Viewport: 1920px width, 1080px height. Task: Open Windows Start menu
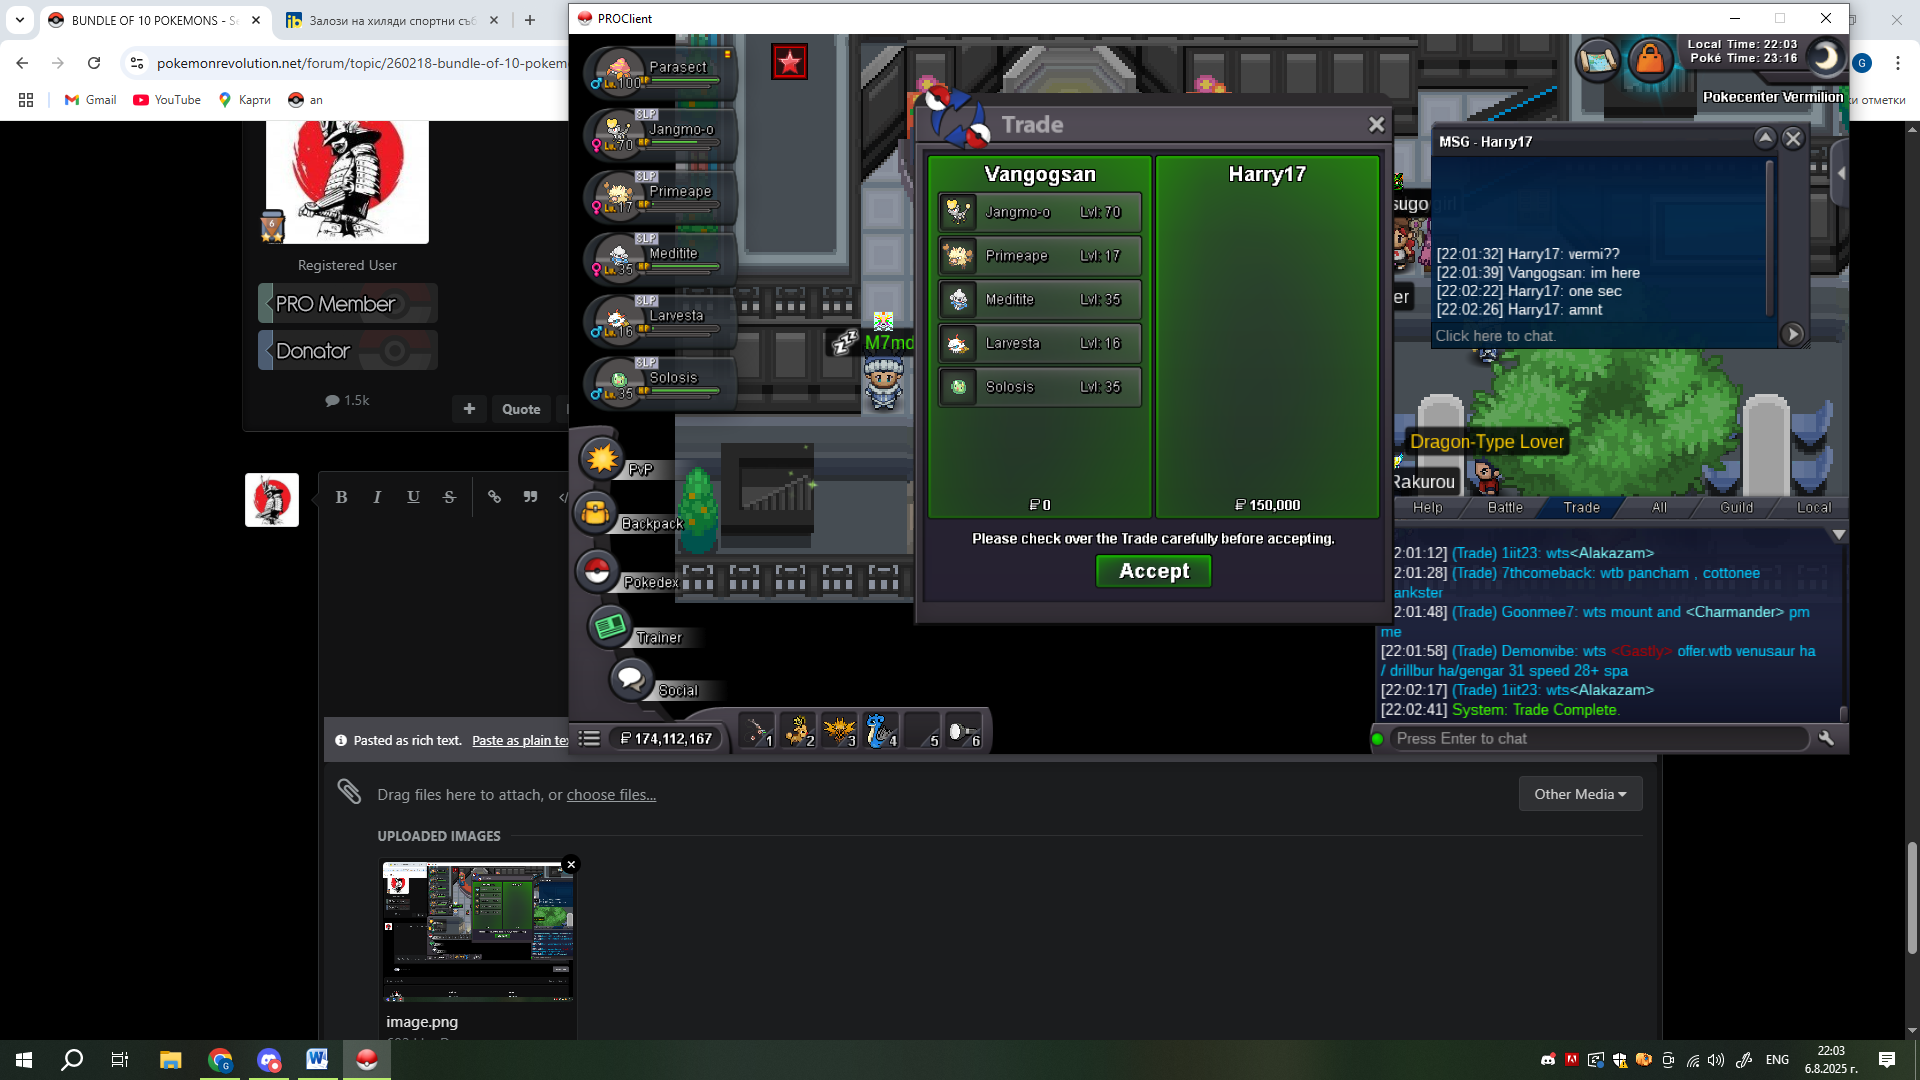click(x=24, y=1060)
